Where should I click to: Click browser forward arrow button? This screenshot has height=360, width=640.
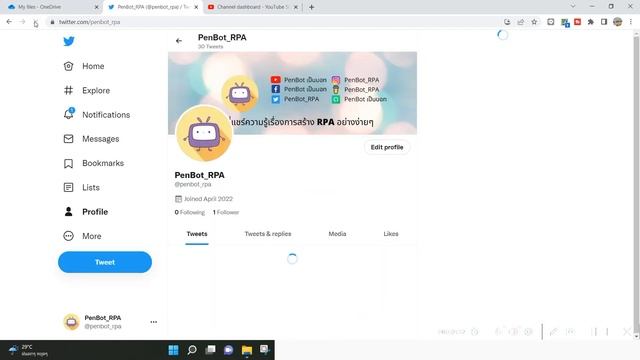click(22, 22)
